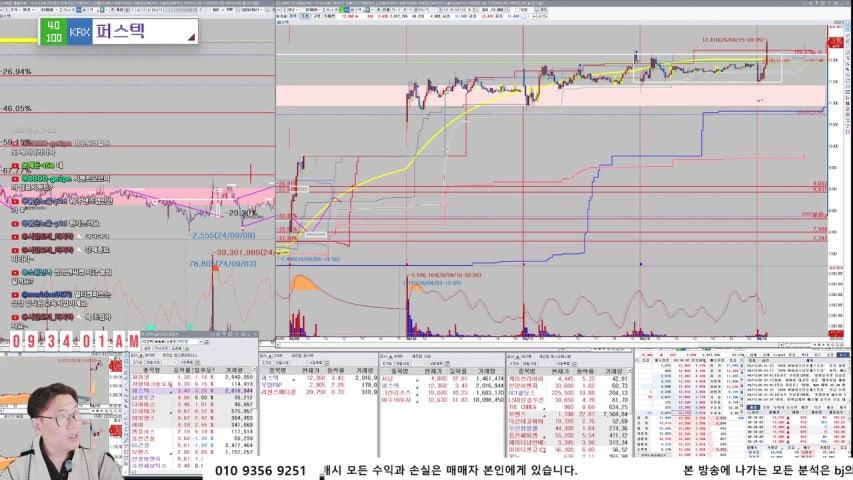This screenshot has width=853, height=480.
Task: Select the row with volume 18,098,450
Action: tap(442, 400)
